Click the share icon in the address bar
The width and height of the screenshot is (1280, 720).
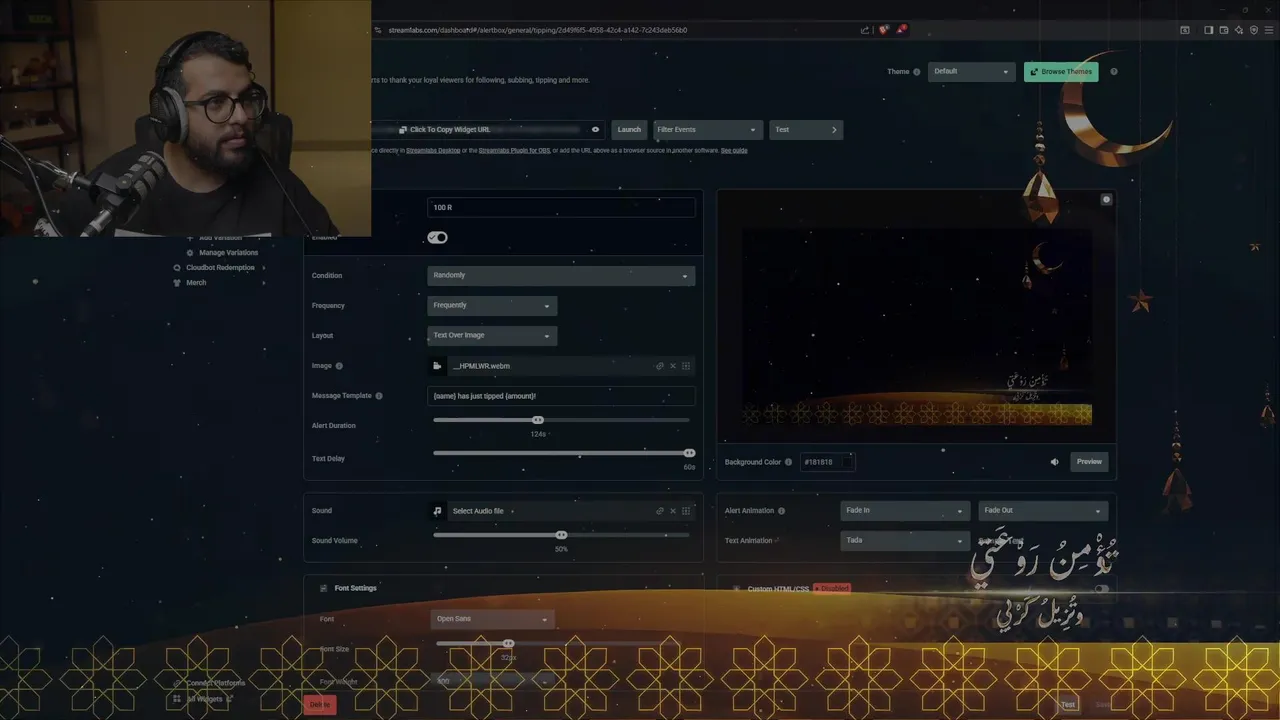coord(865,30)
